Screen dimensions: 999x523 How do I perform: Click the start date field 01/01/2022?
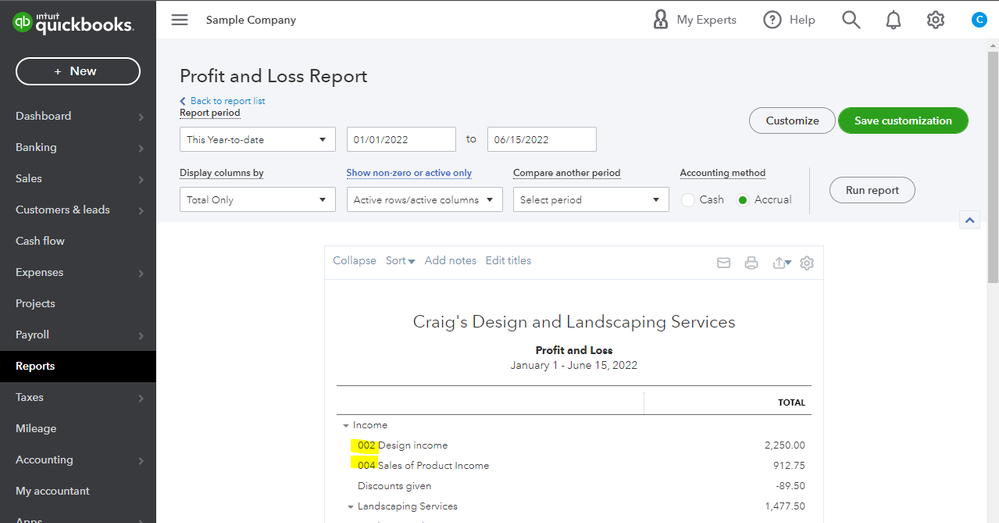tap(401, 140)
